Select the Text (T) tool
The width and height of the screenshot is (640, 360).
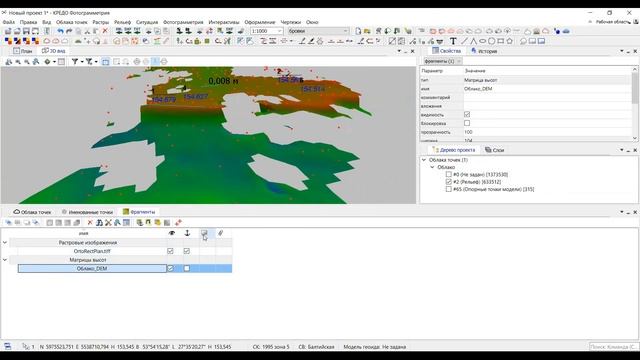click(x=453, y=41)
